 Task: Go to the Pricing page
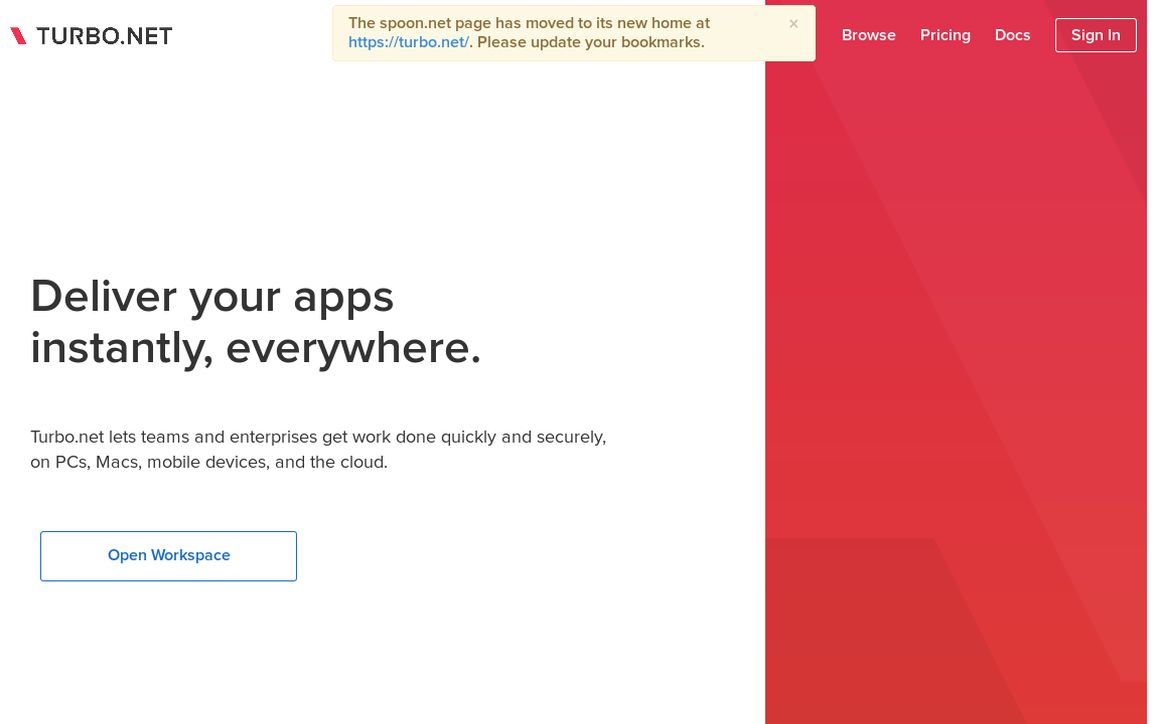[x=945, y=35]
